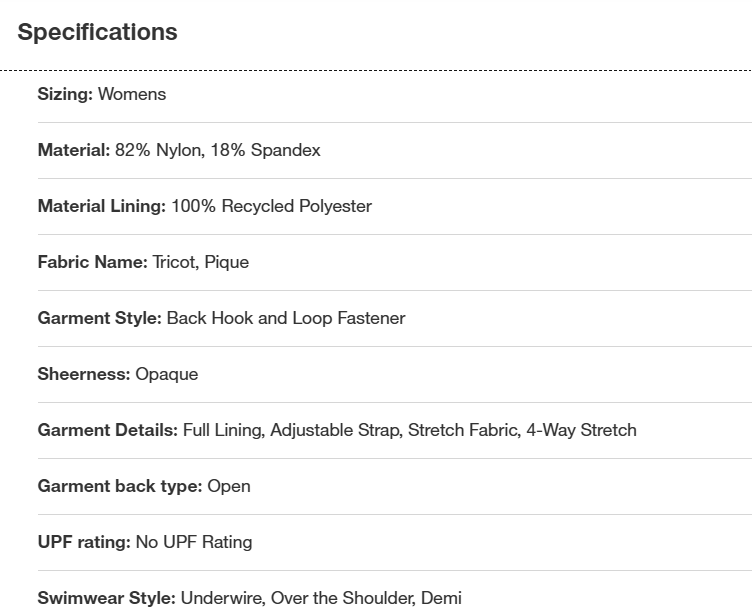752x613 pixels.
Task: Click the Garment Style label
Action: [99, 318]
